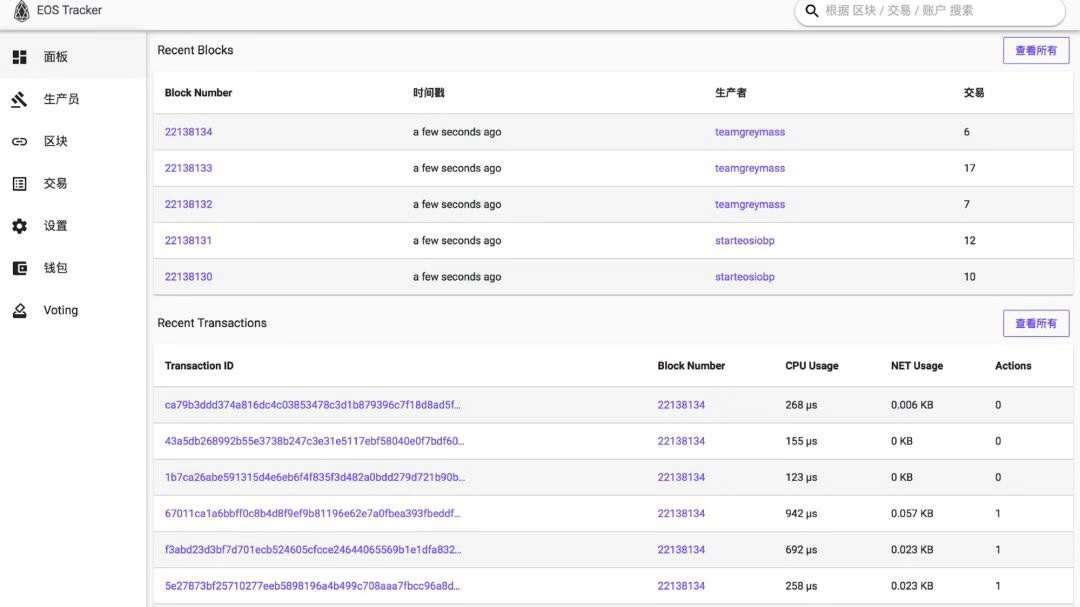Viewport: 1080px width, 607px height.
Task: Open teamgreymass producer of block 22138132
Action: click(749, 205)
